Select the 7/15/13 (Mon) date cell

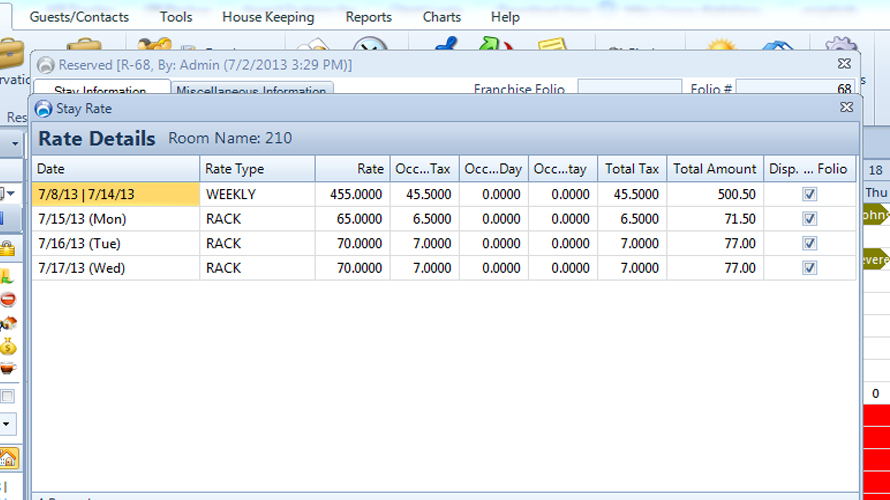coord(116,219)
